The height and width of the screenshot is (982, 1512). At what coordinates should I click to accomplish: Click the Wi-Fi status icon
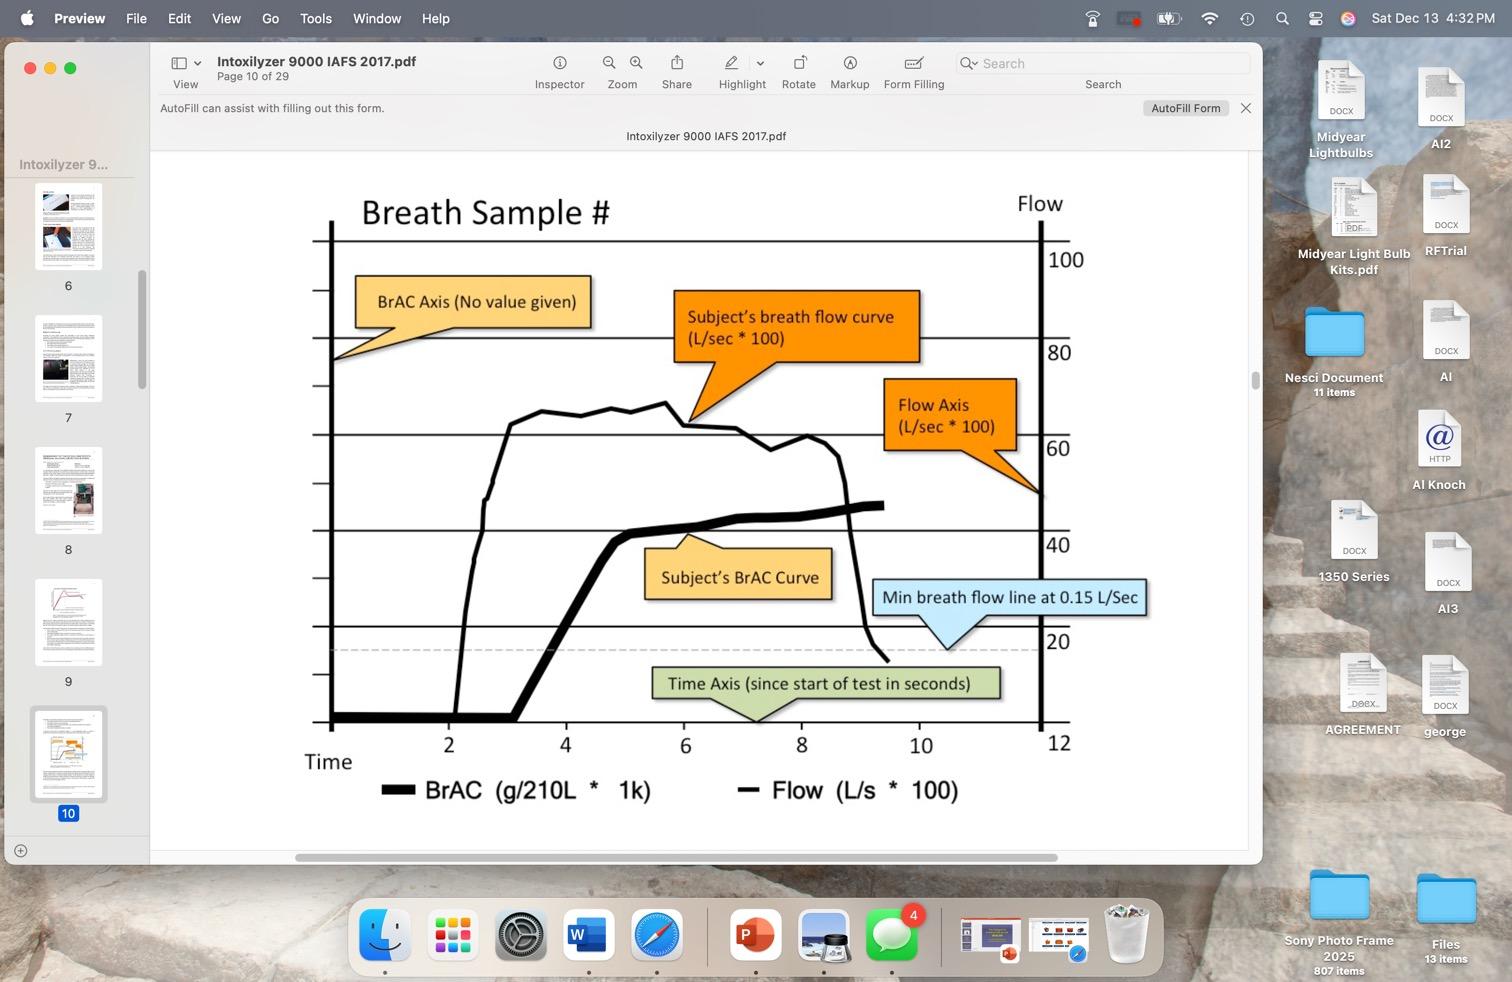click(x=1210, y=18)
